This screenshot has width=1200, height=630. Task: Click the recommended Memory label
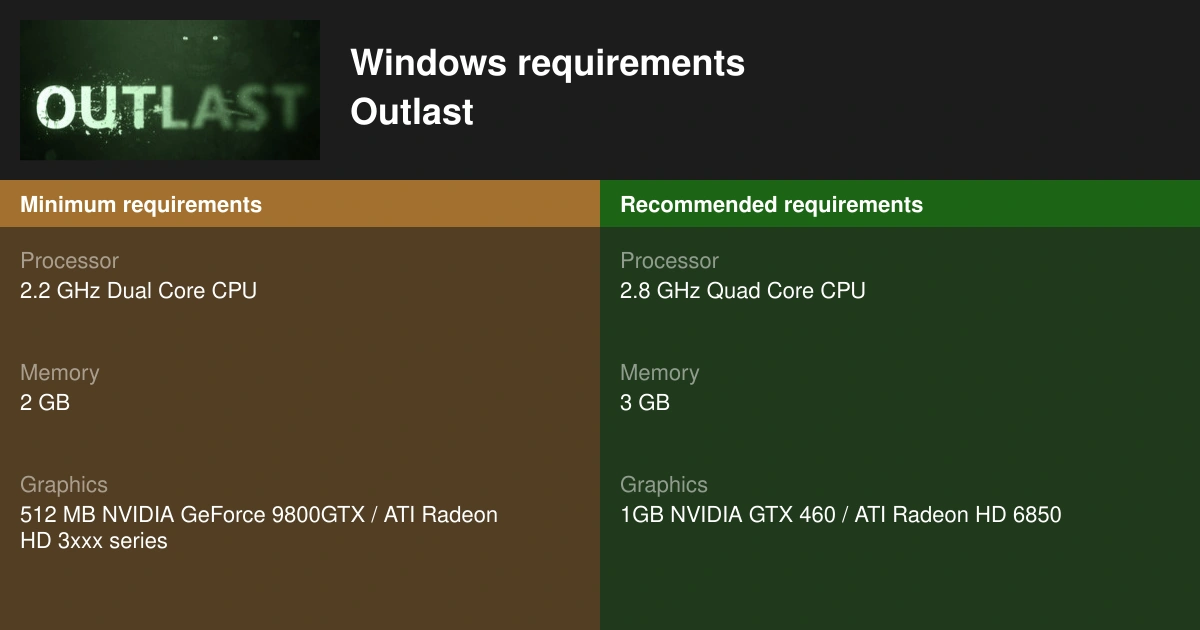click(659, 373)
